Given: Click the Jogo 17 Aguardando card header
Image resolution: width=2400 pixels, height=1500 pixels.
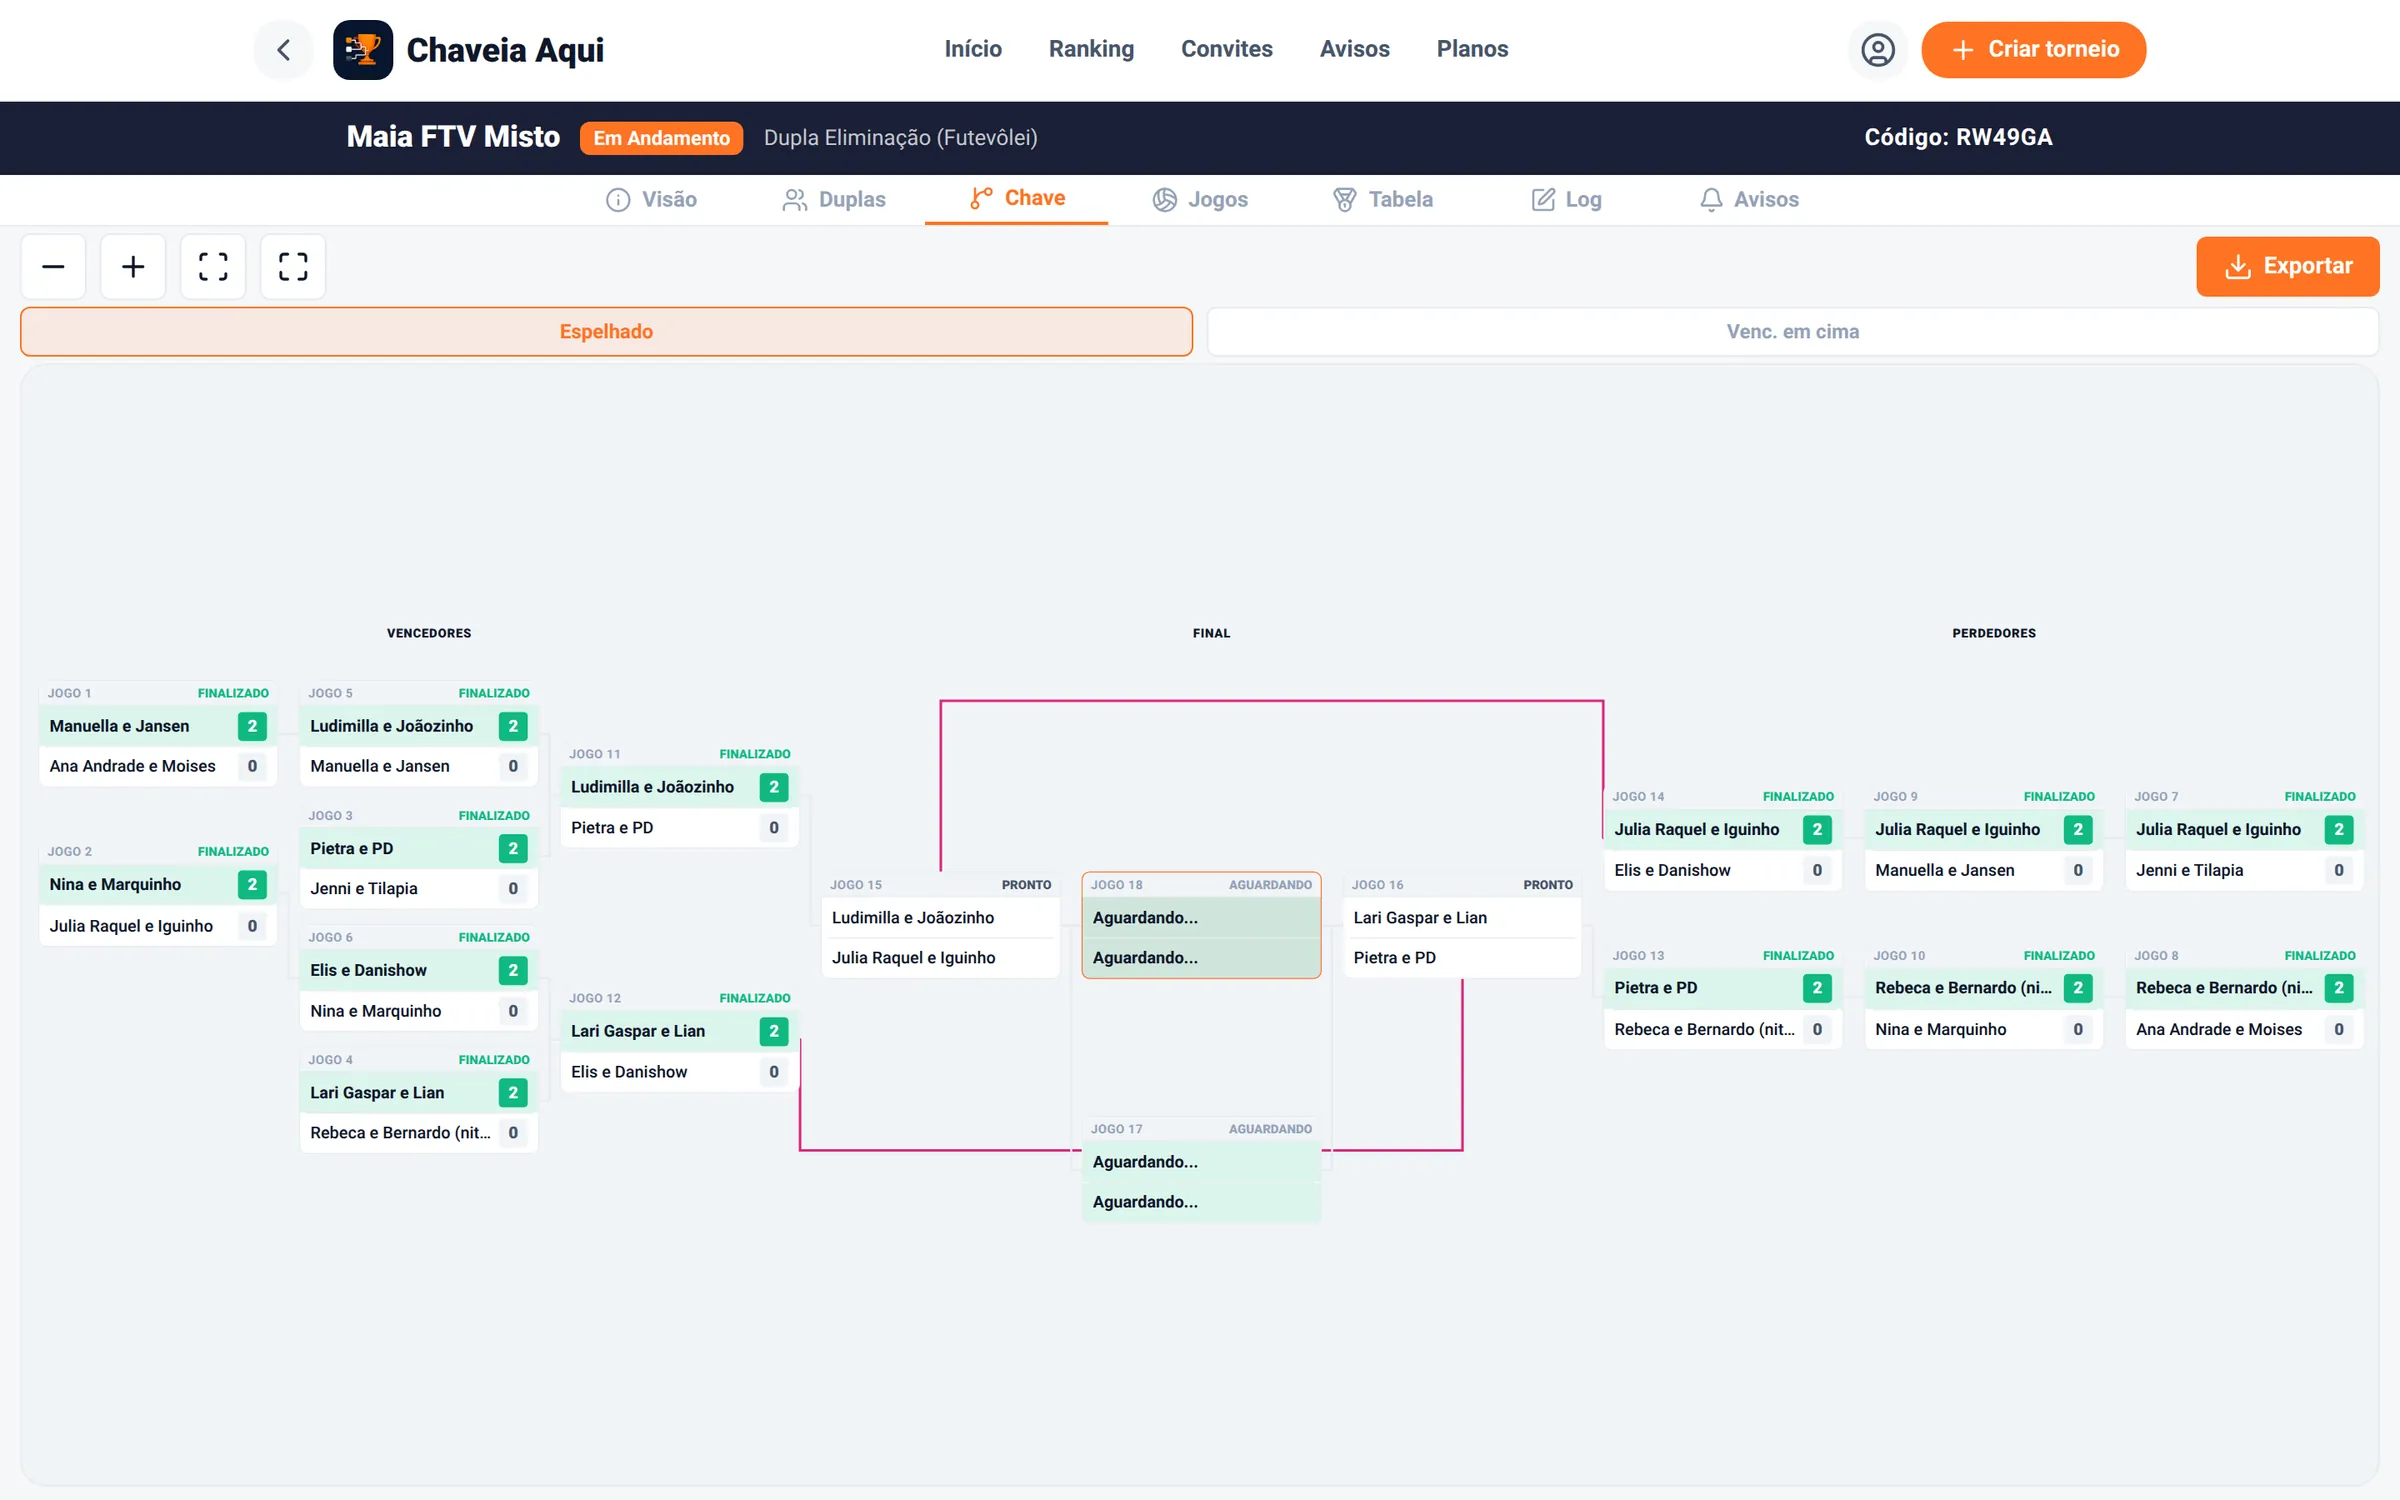Looking at the screenshot, I should point(1201,1129).
